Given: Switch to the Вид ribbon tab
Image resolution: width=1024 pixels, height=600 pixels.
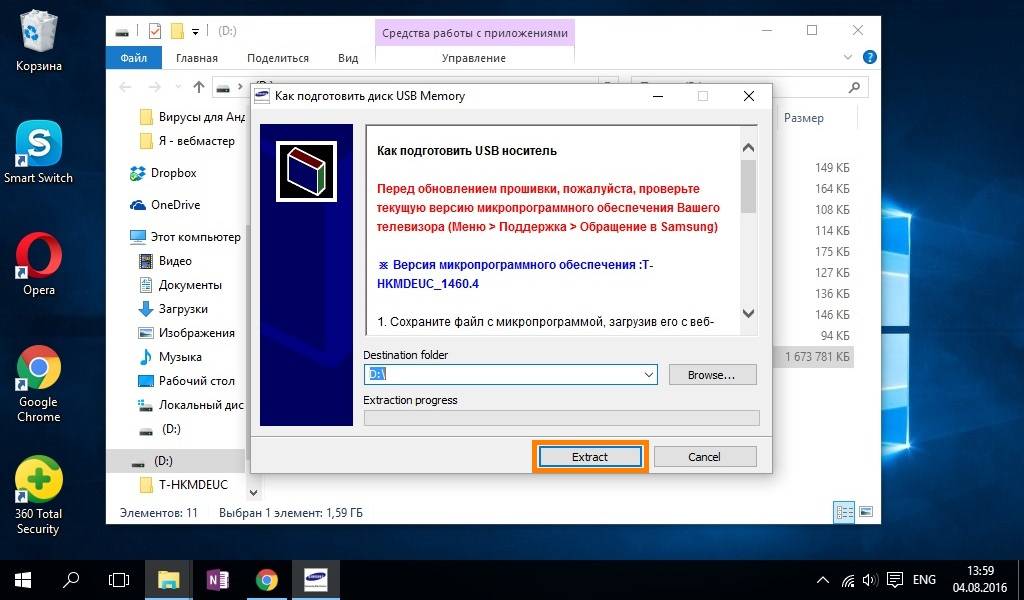Looking at the screenshot, I should point(348,58).
